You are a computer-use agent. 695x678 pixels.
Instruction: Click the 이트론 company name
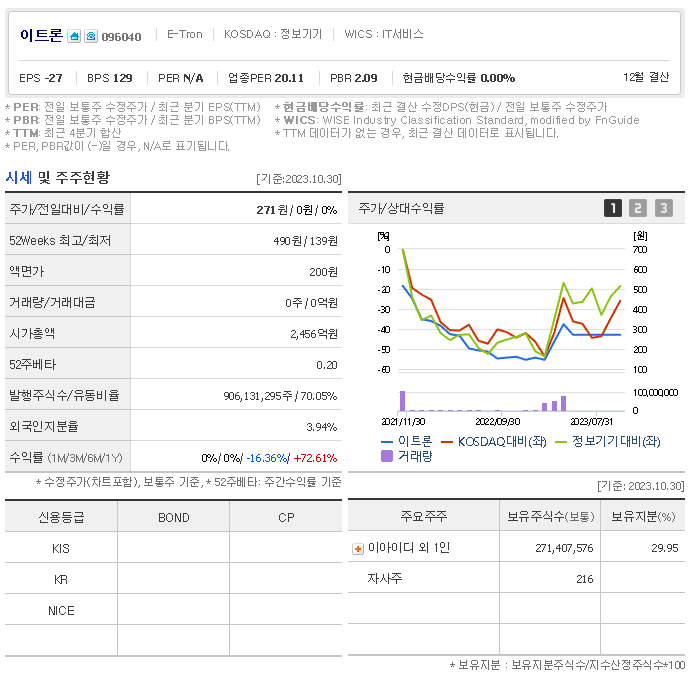pyautogui.click(x=41, y=35)
